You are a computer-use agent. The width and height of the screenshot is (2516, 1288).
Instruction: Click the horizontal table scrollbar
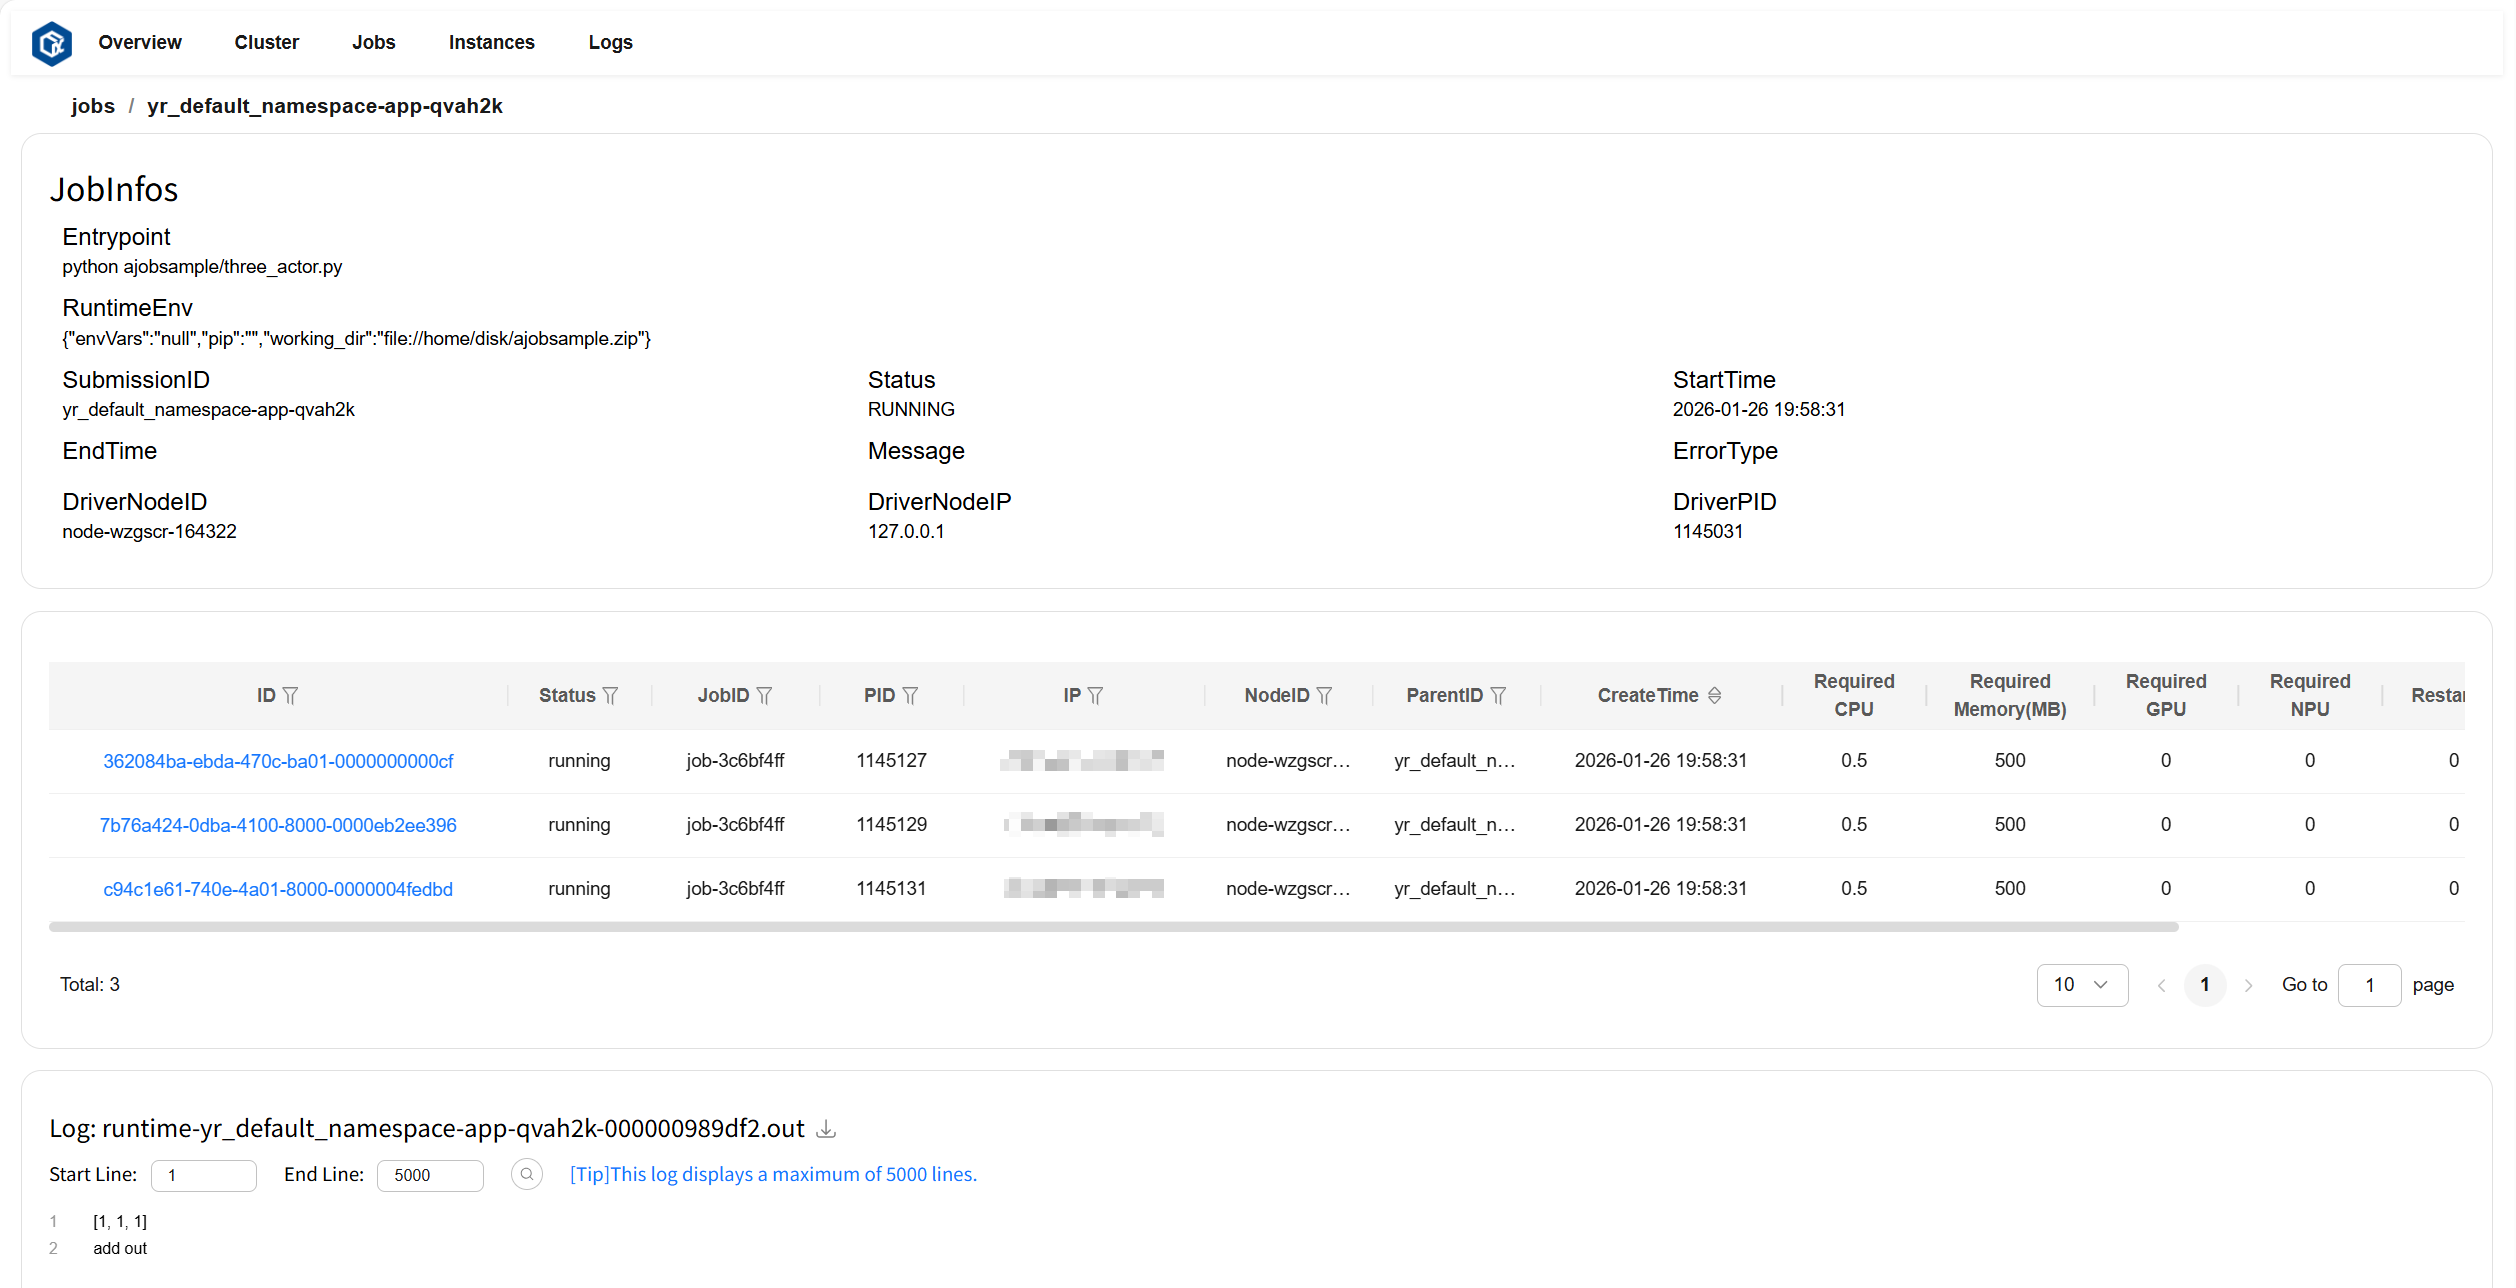(1113, 927)
